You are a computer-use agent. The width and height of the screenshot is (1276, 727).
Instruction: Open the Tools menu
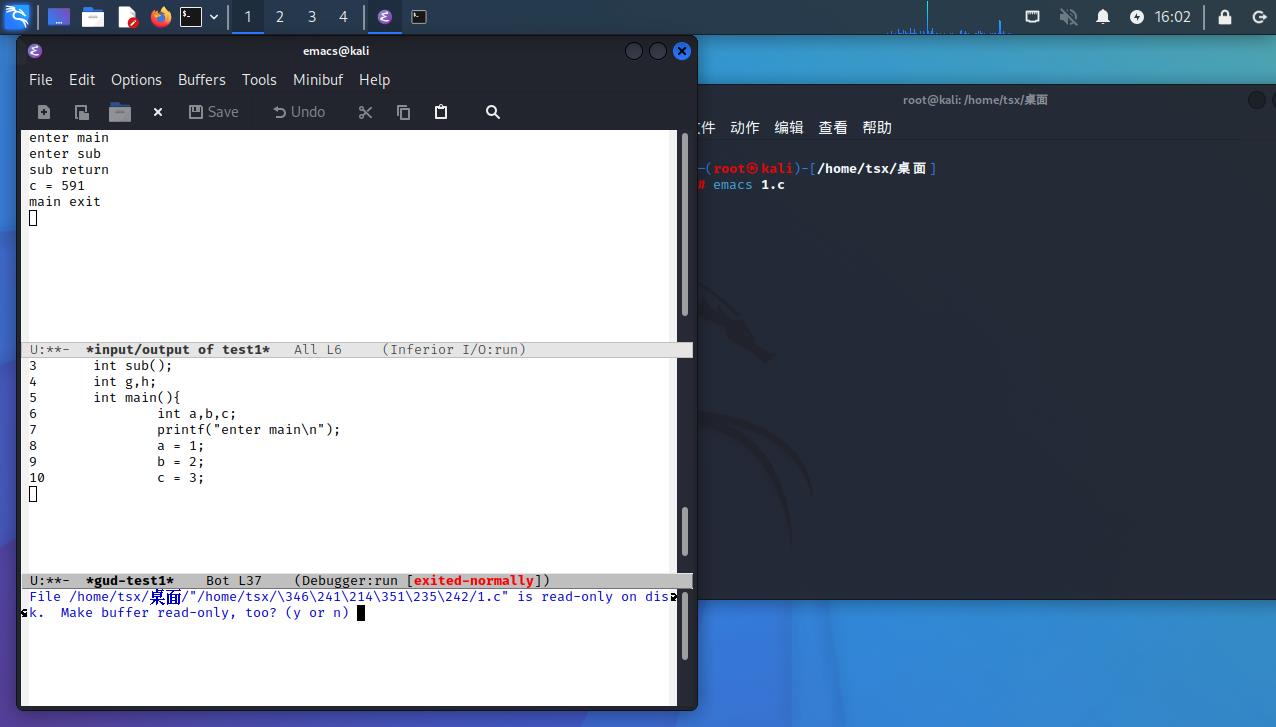[x=259, y=80]
